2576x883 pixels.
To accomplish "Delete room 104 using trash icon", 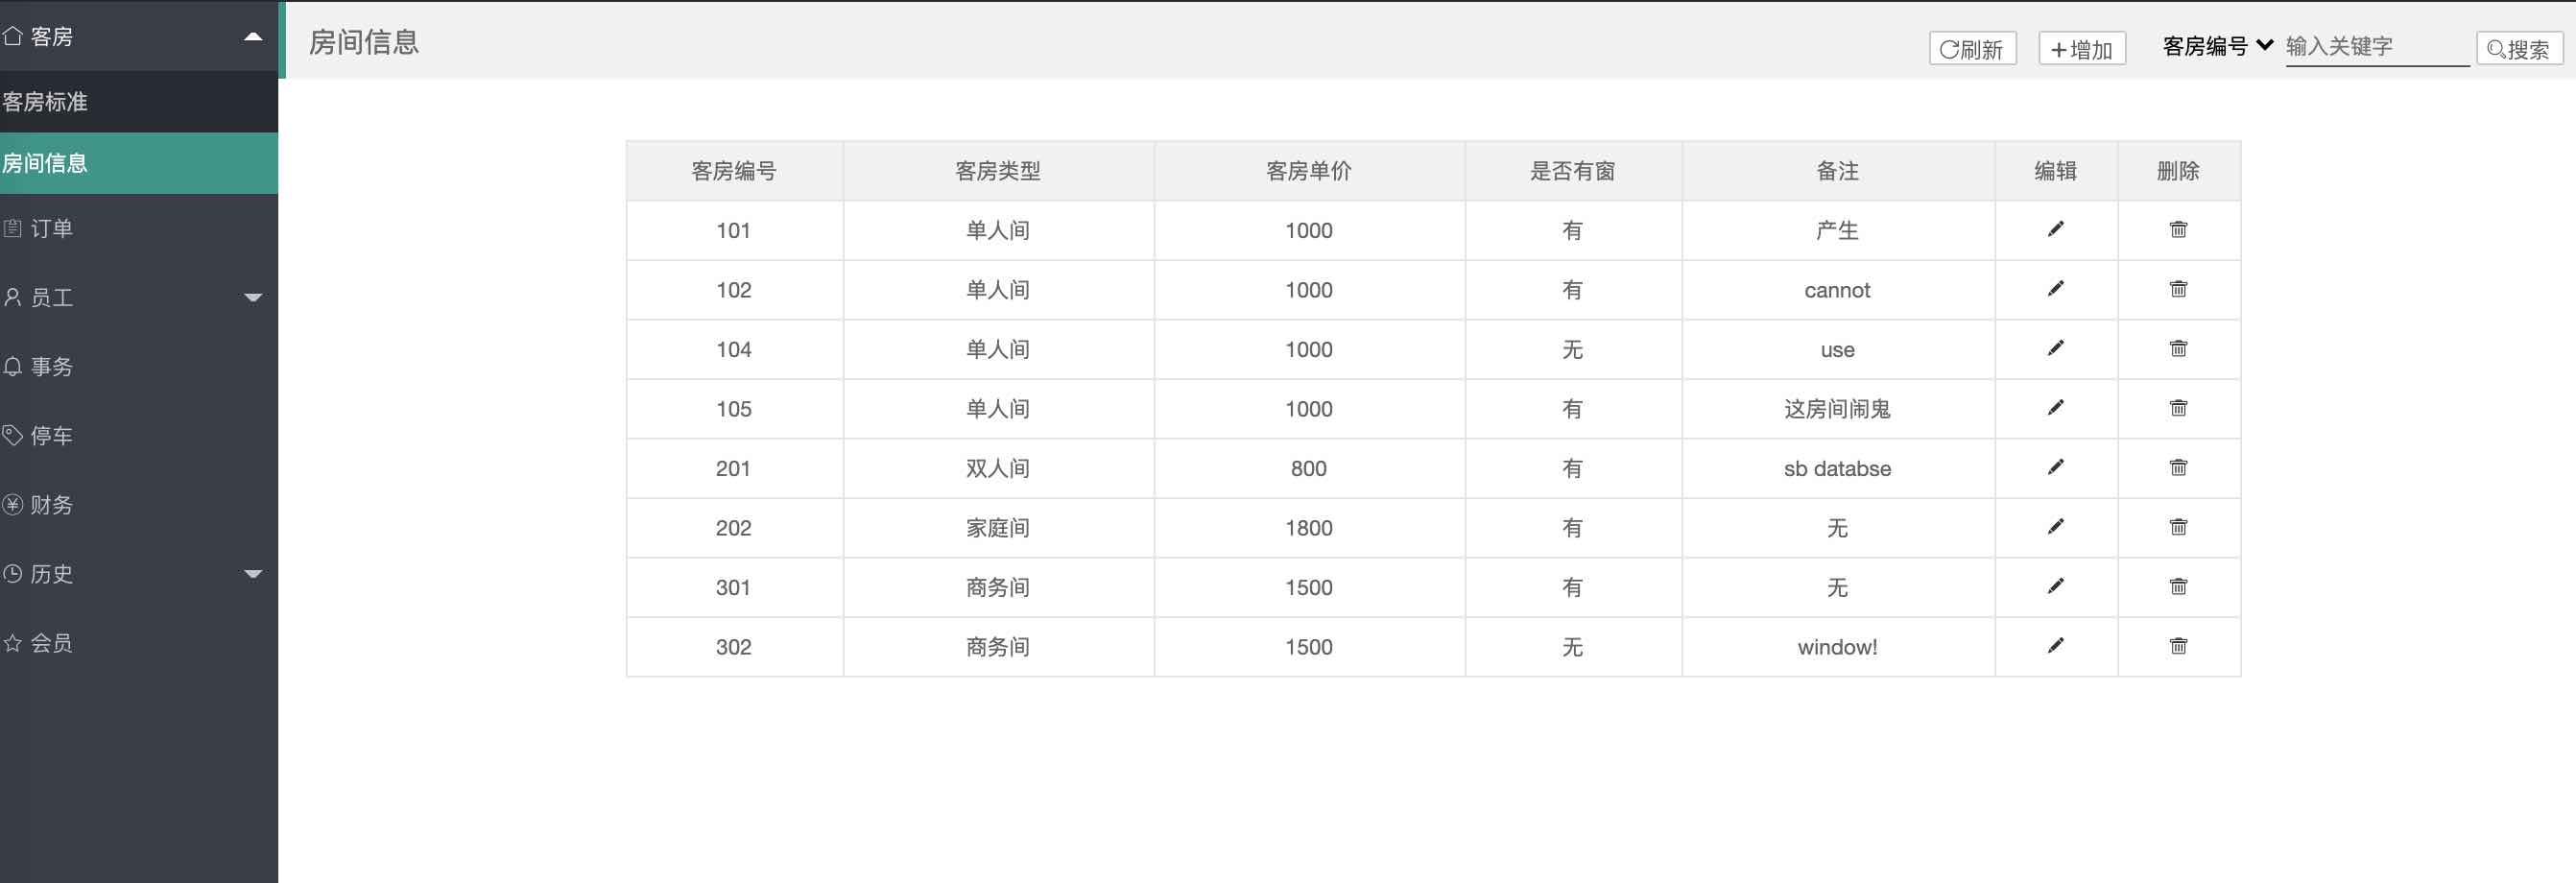I will pos(2178,348).
